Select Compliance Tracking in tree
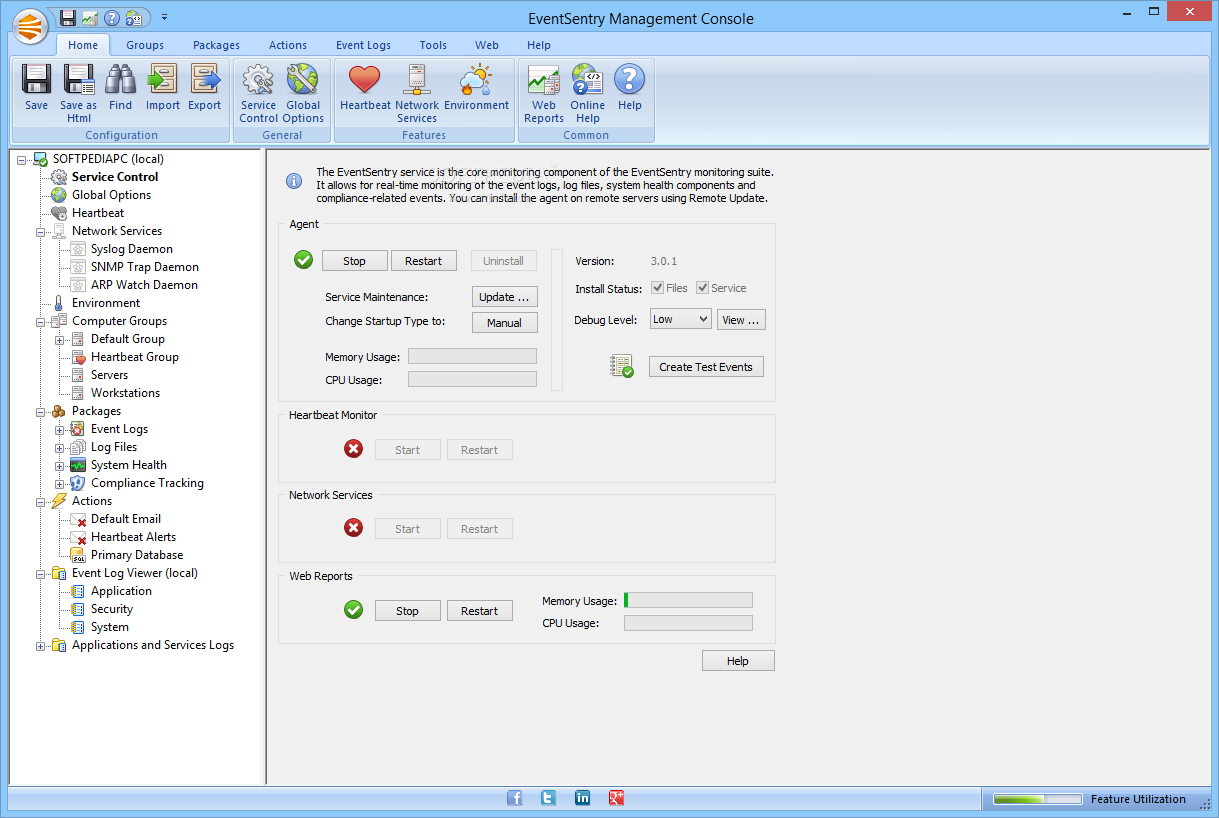Viewport: 1219px width, 818px height. click(147, 483)
